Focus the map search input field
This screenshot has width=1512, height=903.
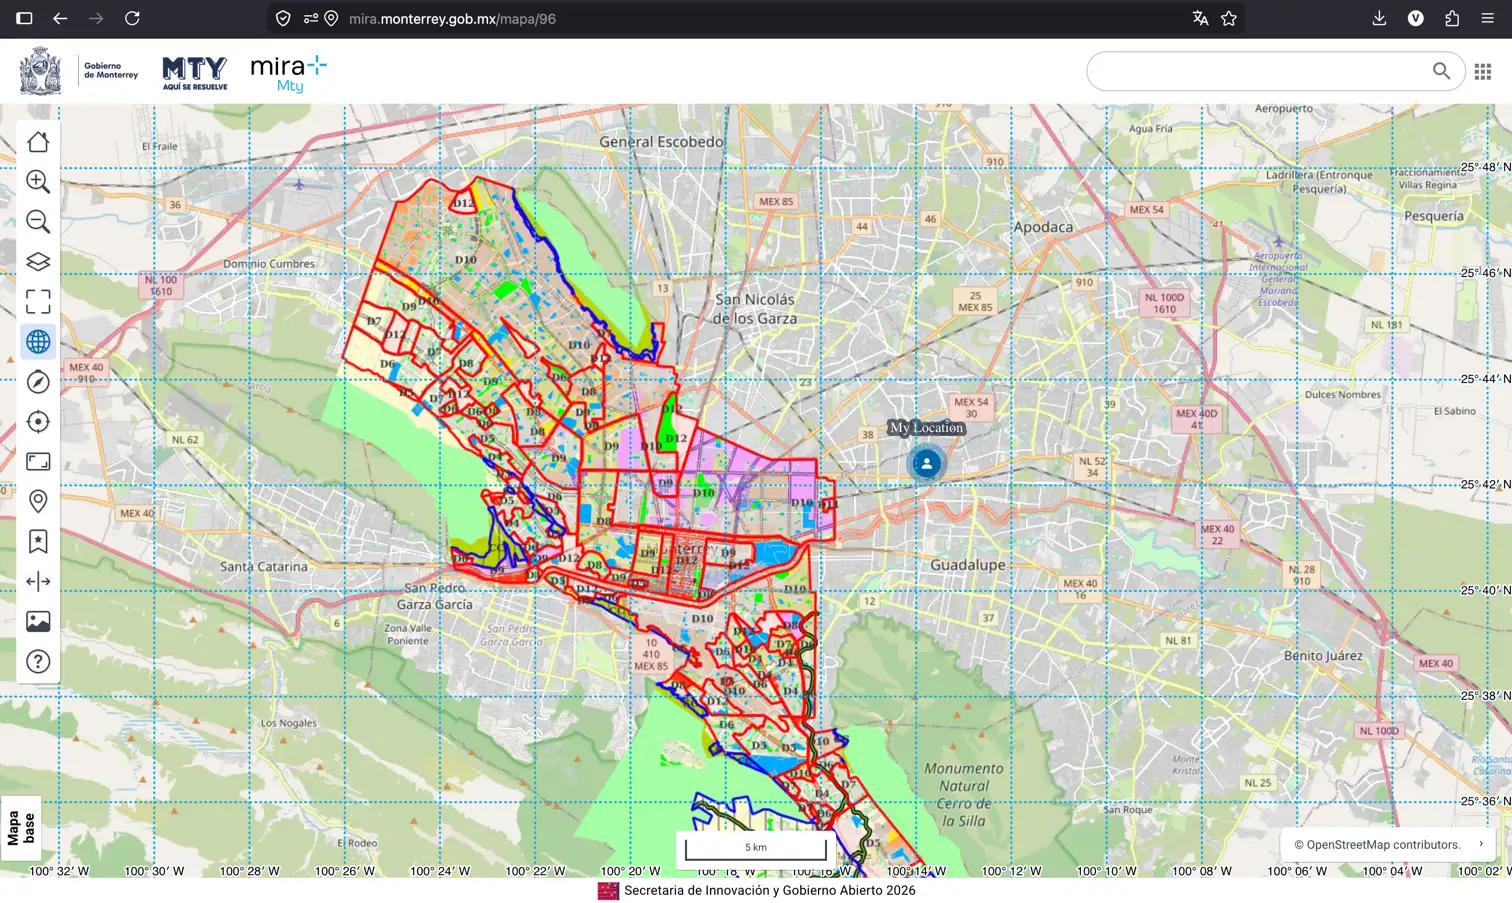(1260, 71)
